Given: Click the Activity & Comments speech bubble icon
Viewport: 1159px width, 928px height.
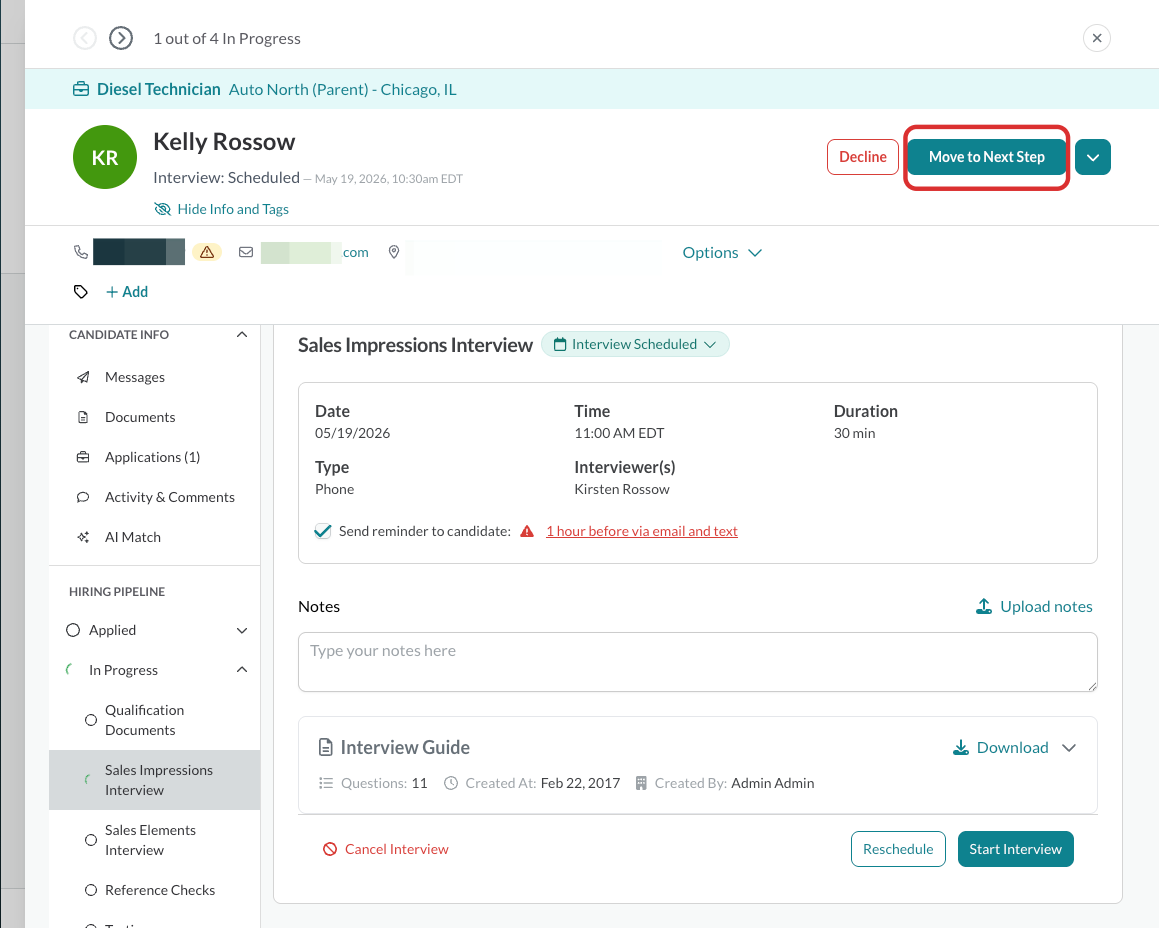Looking at the screenshot, I should pos(84,497).
